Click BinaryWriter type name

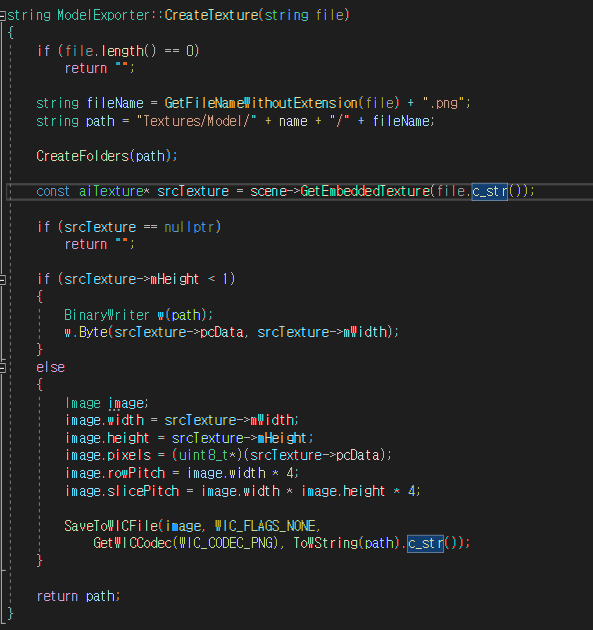pos(107,315)
